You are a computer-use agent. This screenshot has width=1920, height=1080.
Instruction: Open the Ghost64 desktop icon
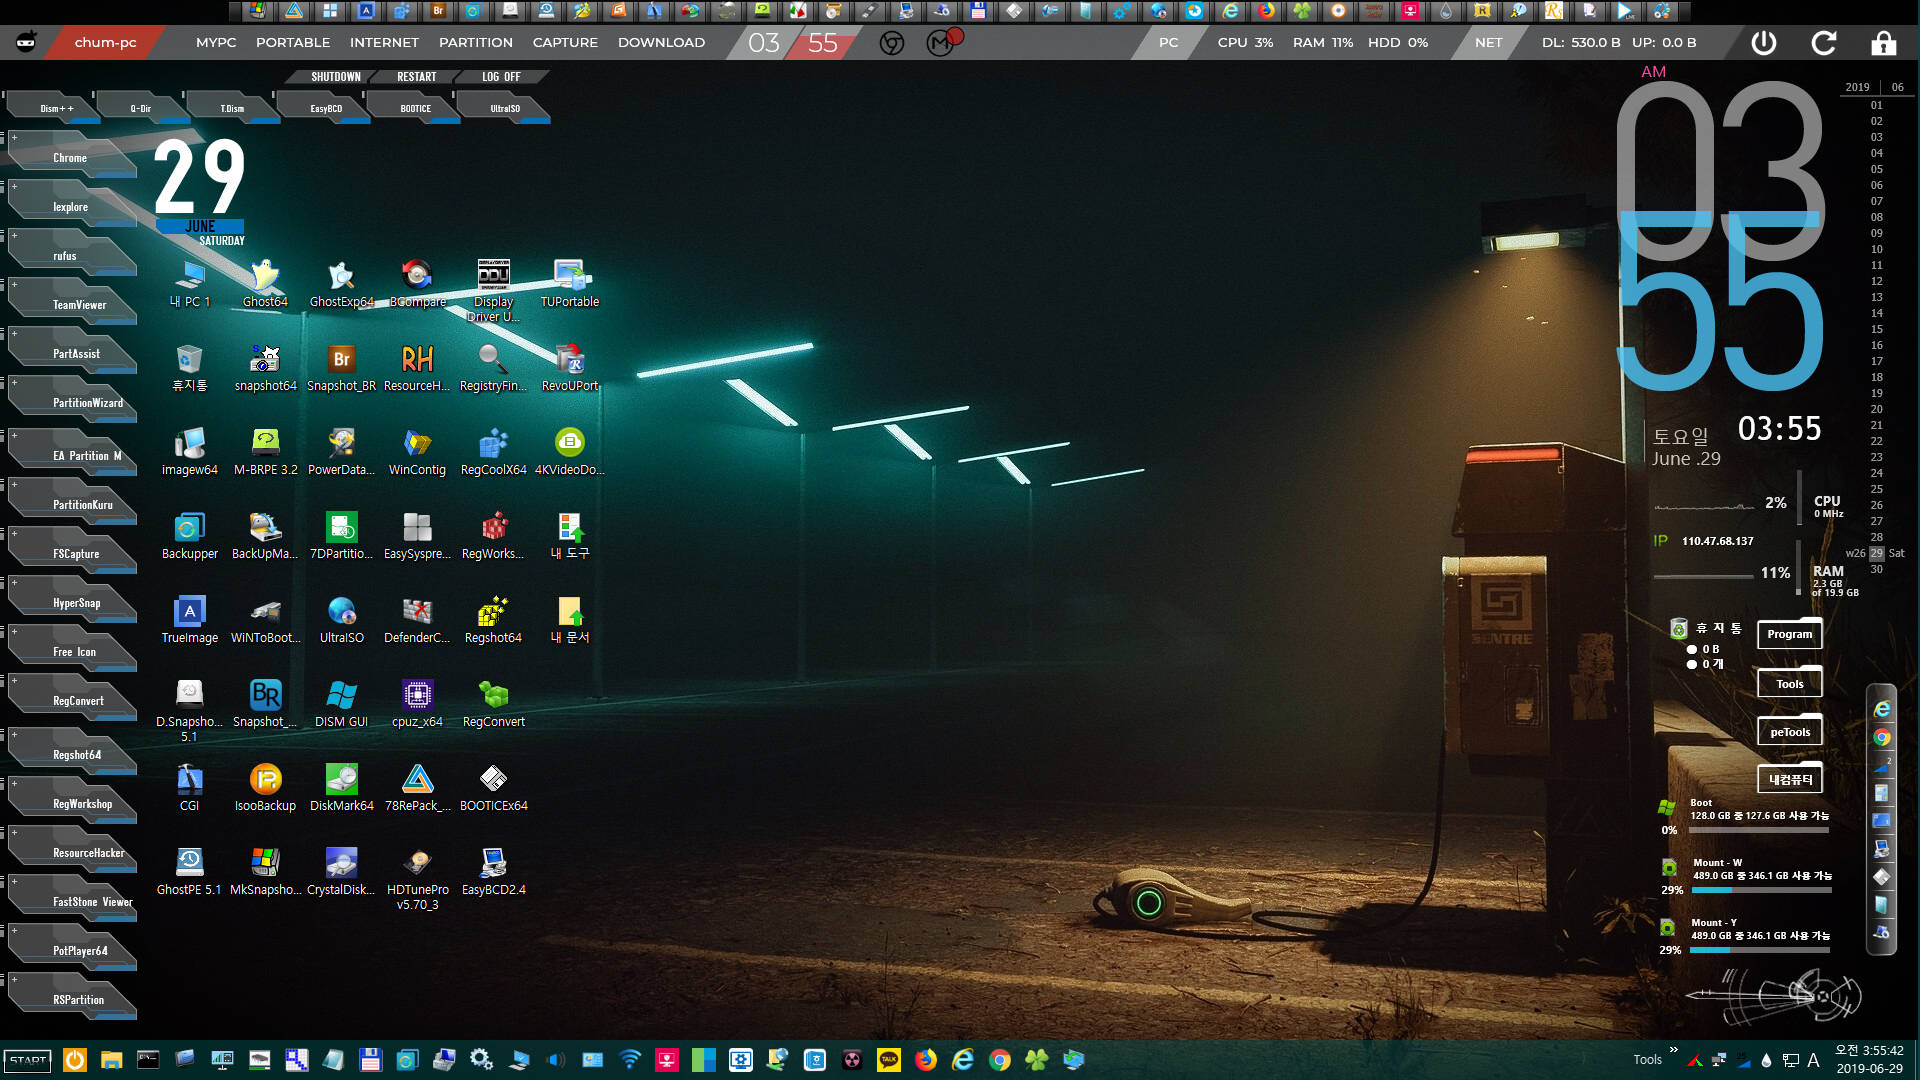tap(265, 283)
